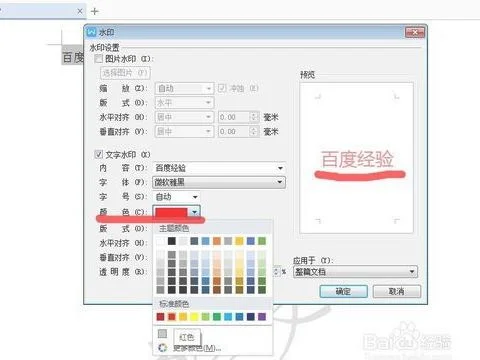Open picture watermark 垂直对齐 dropdown
The image size is (480, 360).
tap(184, 131)
